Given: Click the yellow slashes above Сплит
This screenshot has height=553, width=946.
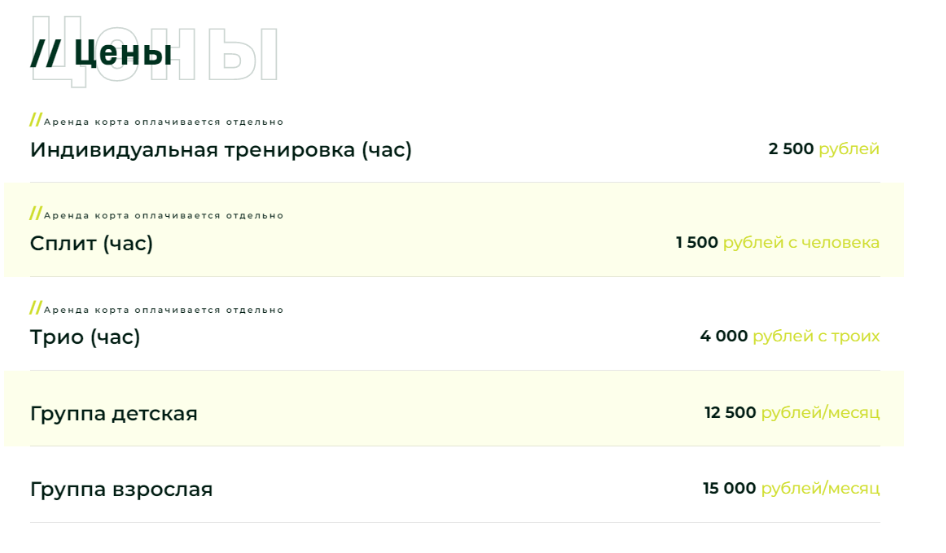Looking at the screenshot, I should tap(36, 213).
